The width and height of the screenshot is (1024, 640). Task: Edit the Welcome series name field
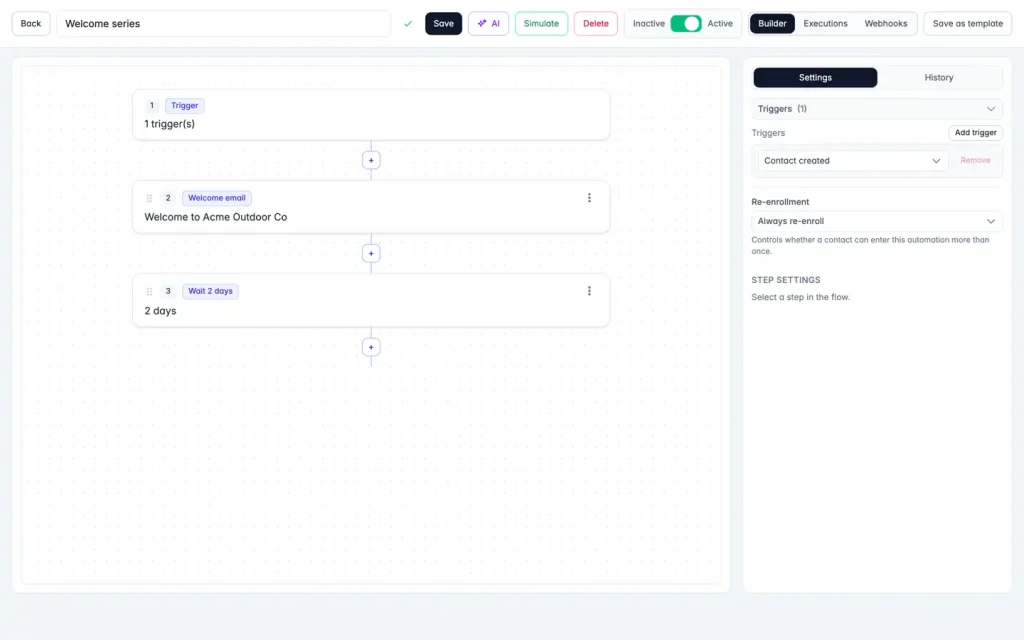tap(223, 24)
